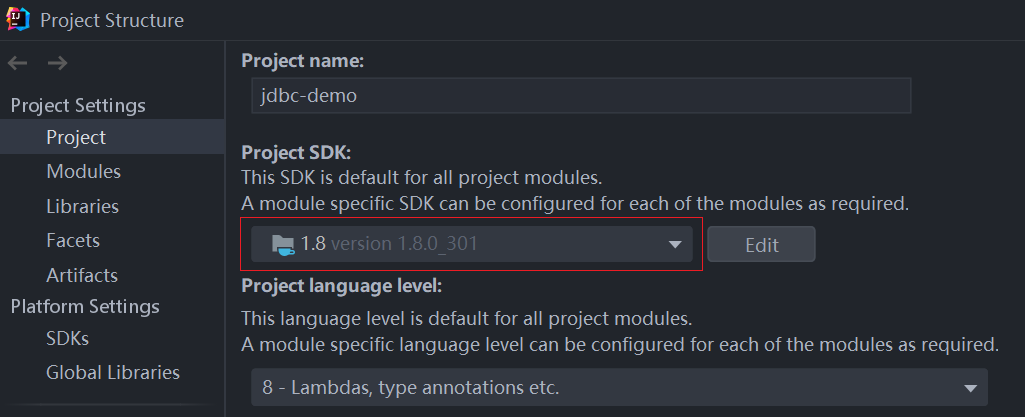Go to the Libraries section
Viewport: 1025px width, 417px height.
point(82,206)
